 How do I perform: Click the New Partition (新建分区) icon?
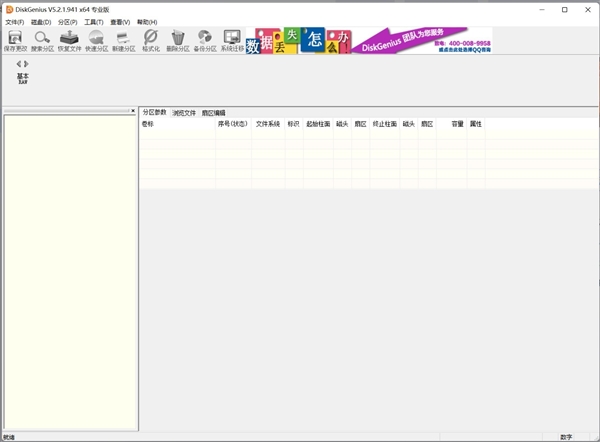tap(124, 41)
